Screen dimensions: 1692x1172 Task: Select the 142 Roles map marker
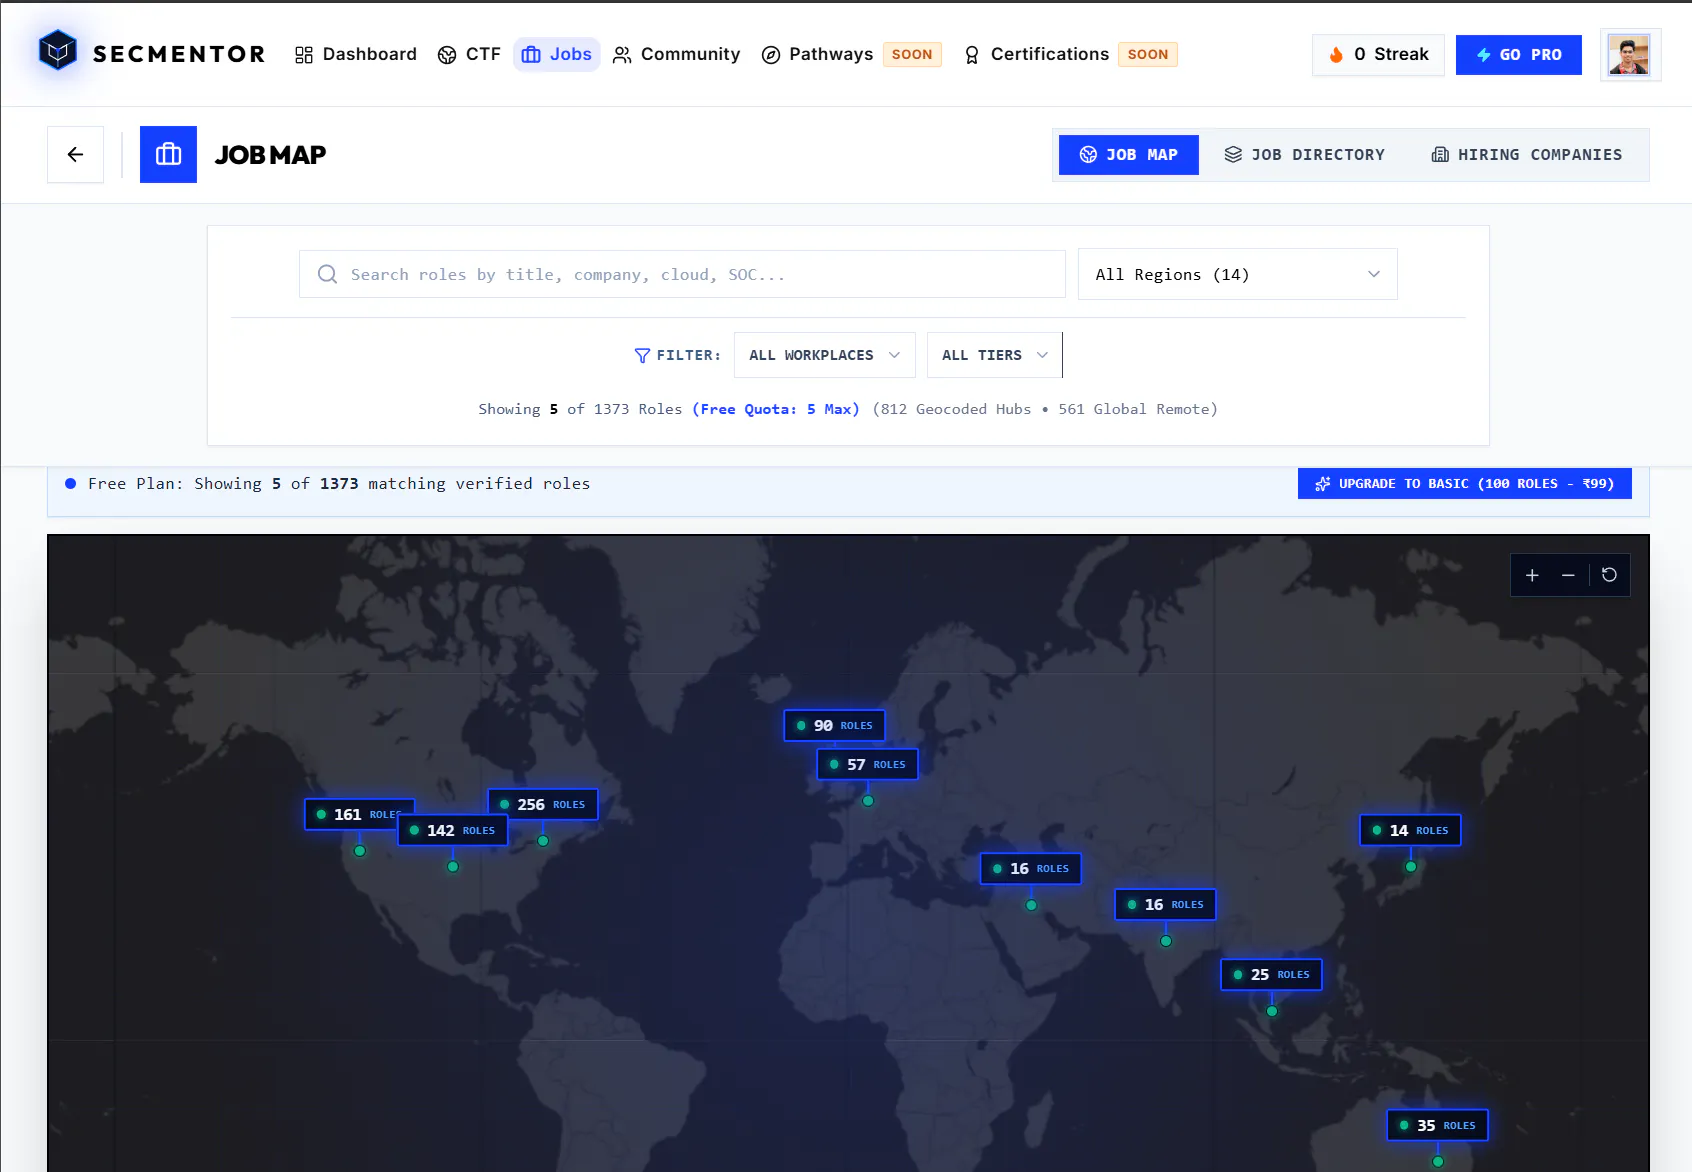click(453, 830)
